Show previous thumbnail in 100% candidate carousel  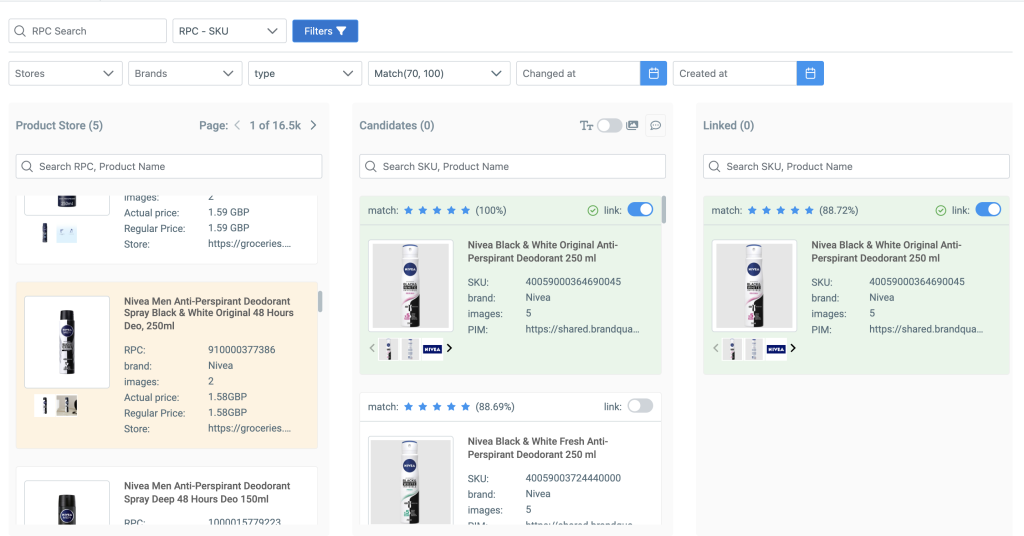(372, 349)
